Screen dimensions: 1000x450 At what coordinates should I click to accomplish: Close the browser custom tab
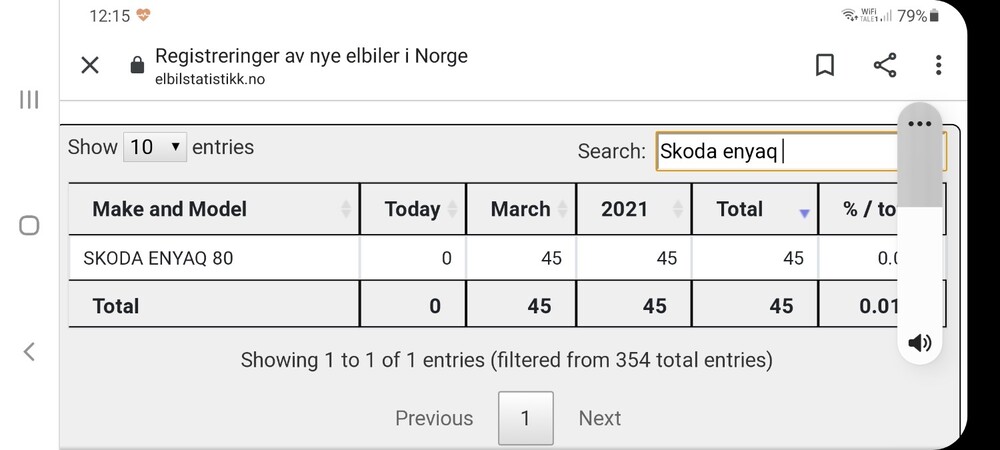[90, 66]
